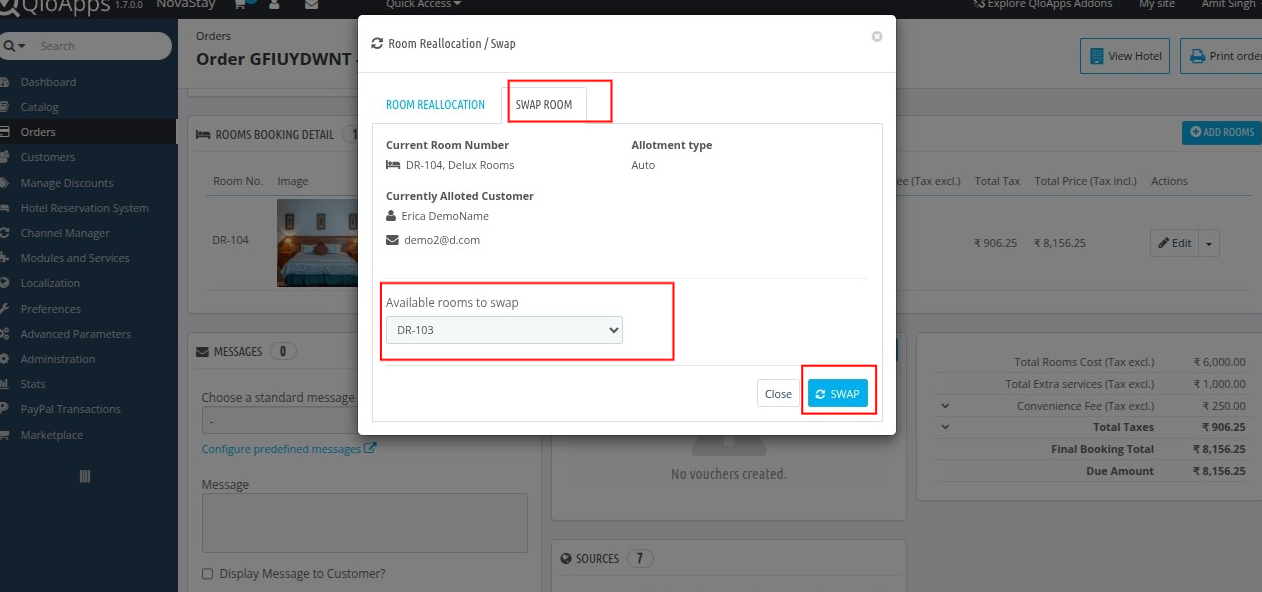
Task: Select the Swap Room tab
Action: point(544,105)
